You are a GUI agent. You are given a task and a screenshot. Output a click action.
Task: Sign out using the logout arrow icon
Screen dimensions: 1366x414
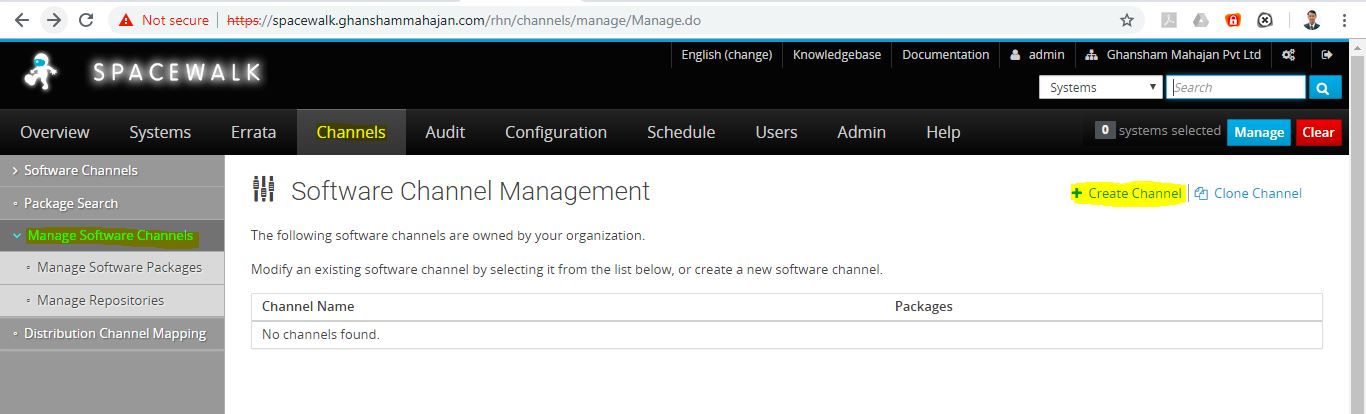click(x=1327, y=55)
